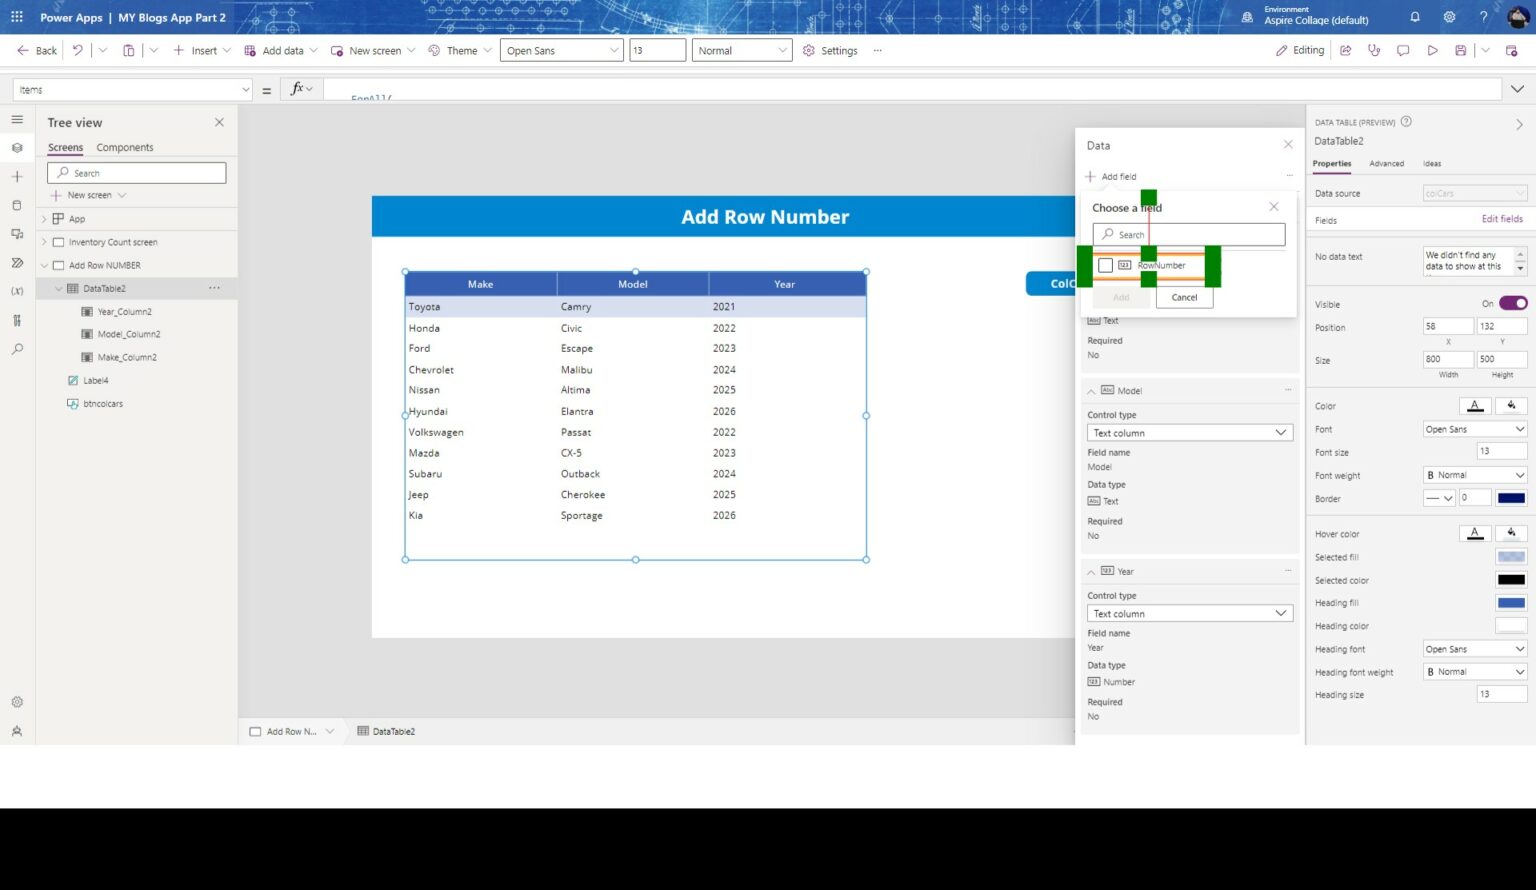Click the Preview app play icon
The width and height of the screenshot is (1536, 890).
point(1432,50)
